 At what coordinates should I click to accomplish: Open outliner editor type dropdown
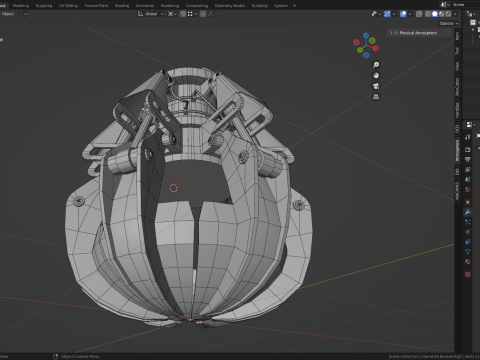tap(471, 14)
